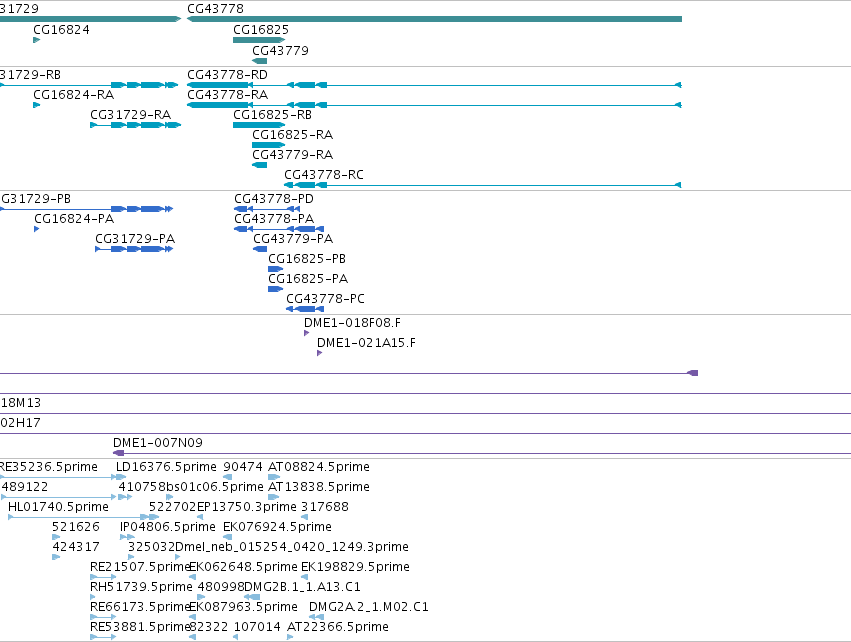Click the 107014 EST label
Viewport: 851px width, 642px height.
pos(257,627)
